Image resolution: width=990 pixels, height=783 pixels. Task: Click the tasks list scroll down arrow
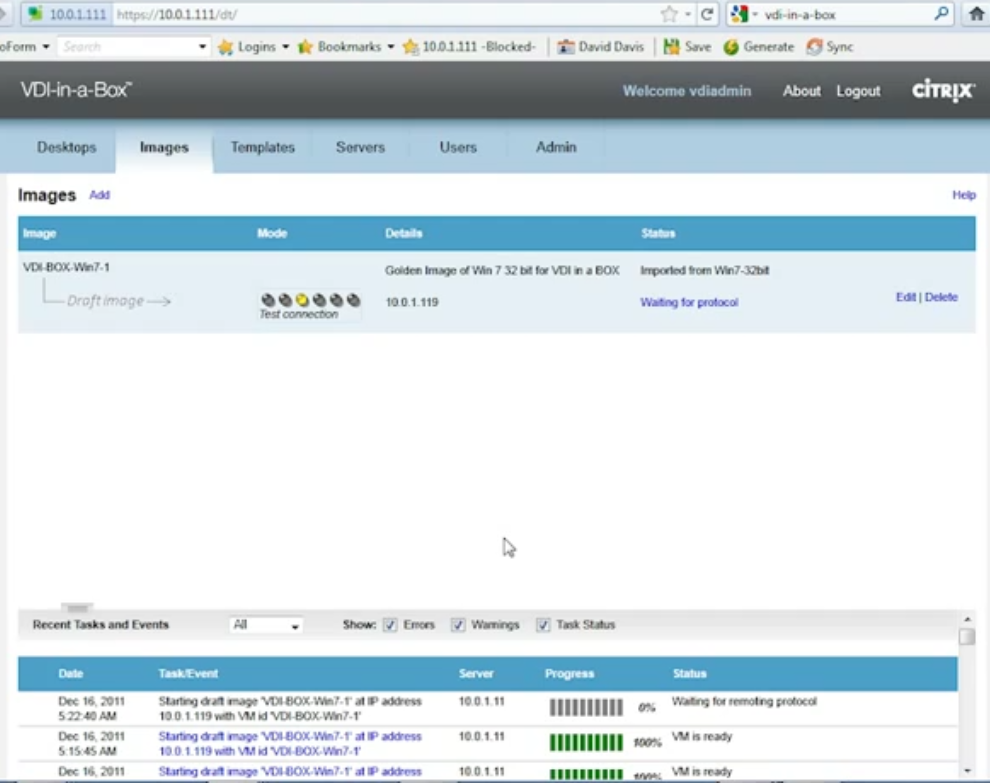[967, 771]
